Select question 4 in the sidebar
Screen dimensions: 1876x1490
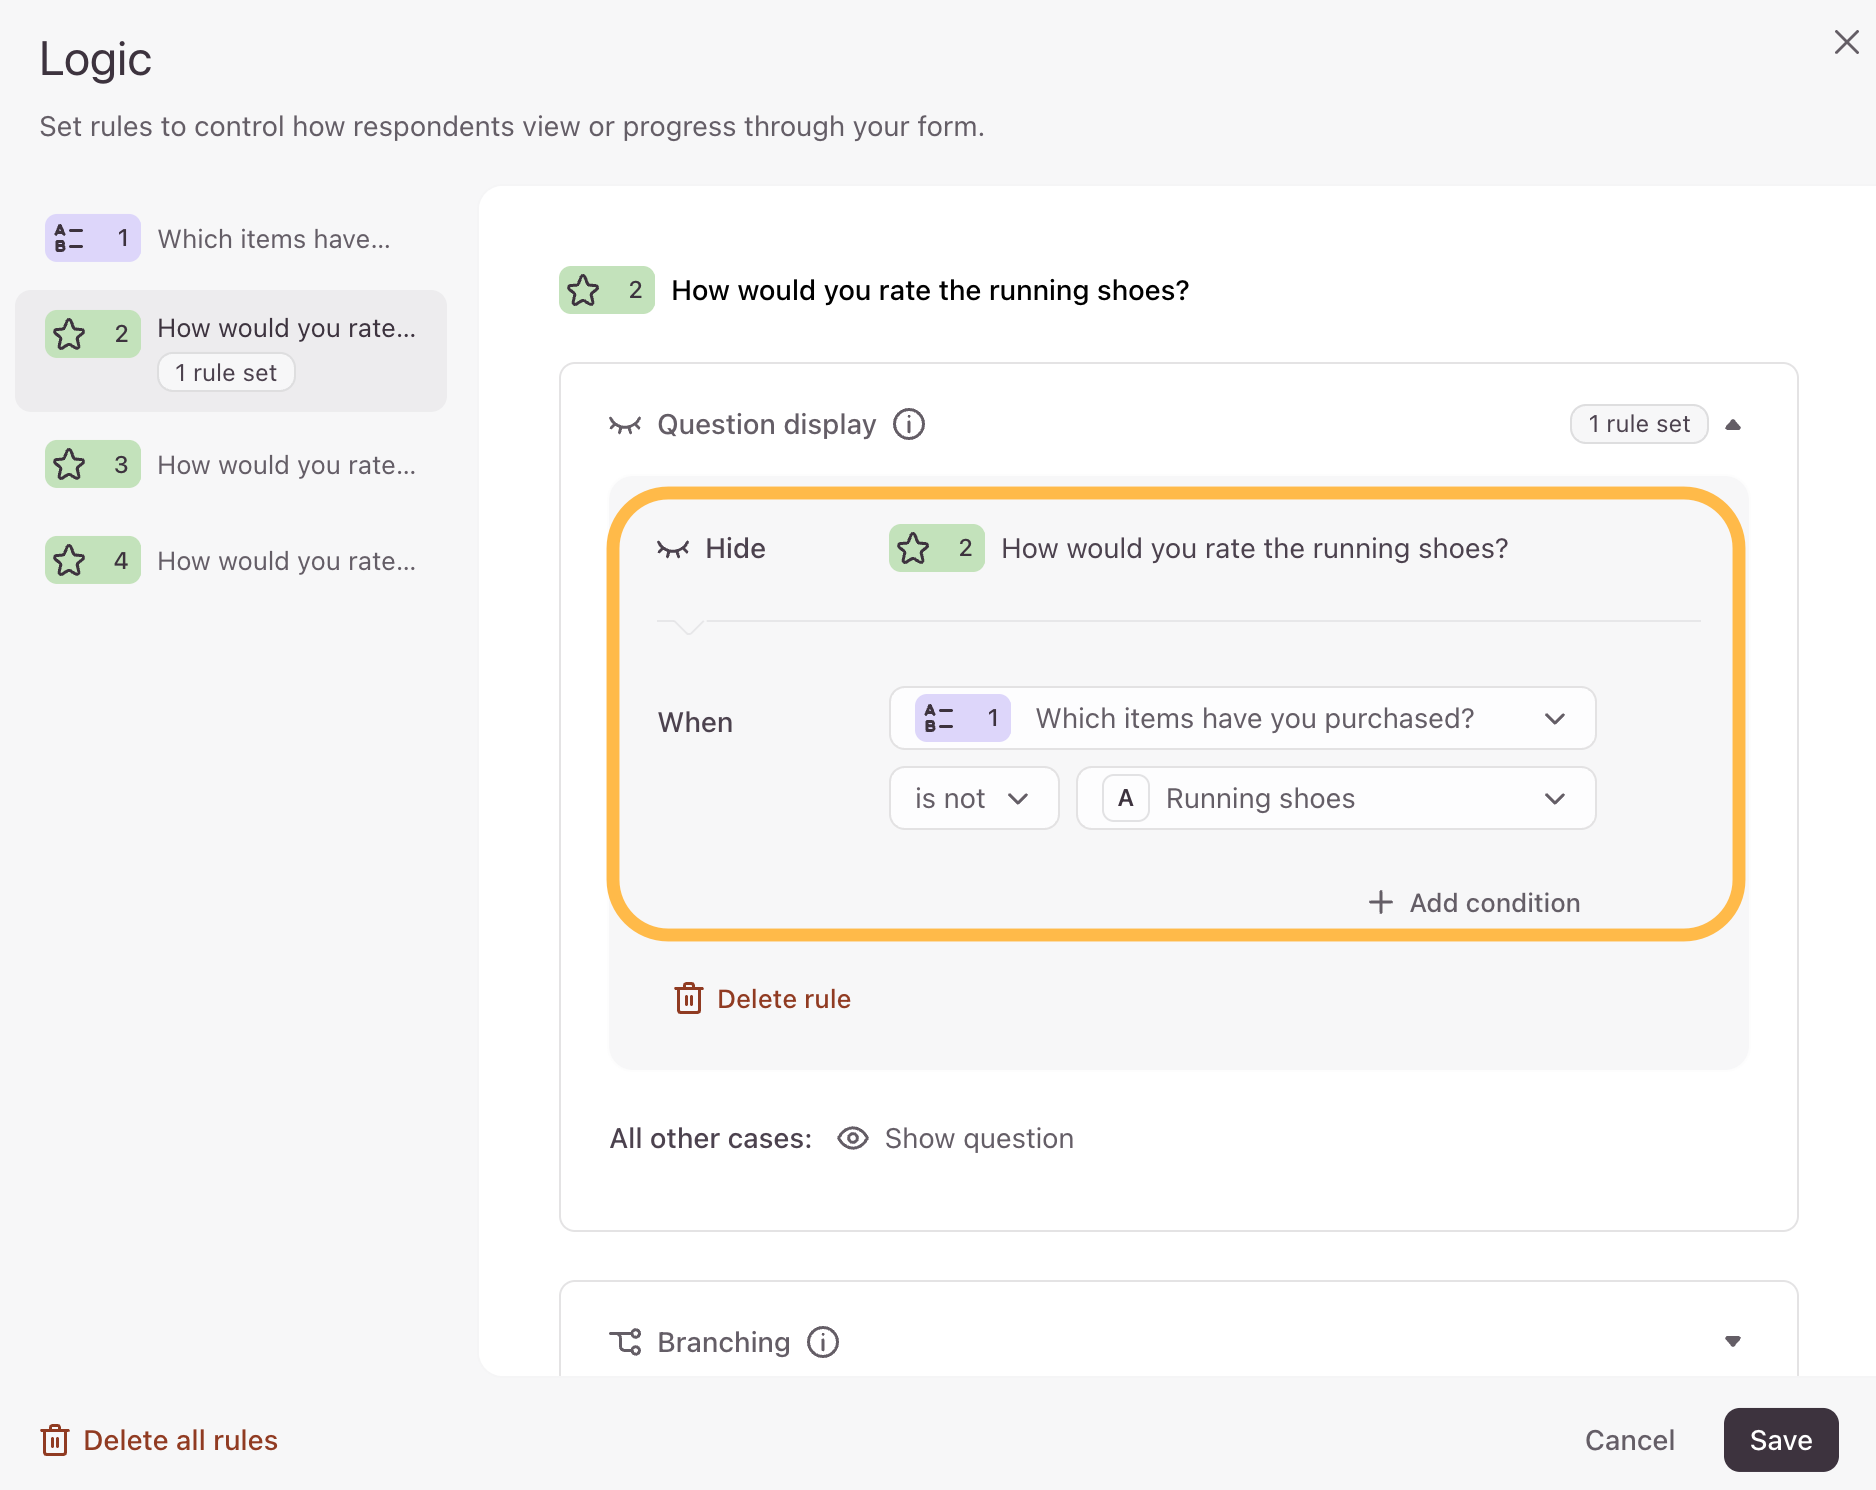tap(231, 561)
